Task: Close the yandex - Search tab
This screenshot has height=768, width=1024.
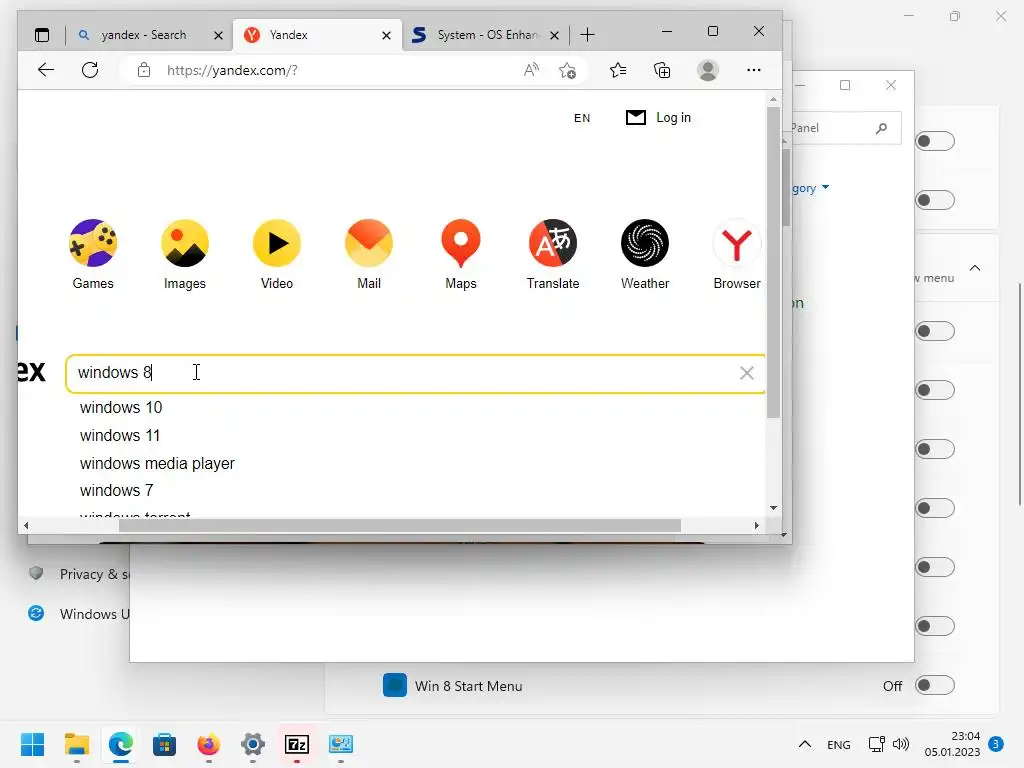Action: pos(218,35)
